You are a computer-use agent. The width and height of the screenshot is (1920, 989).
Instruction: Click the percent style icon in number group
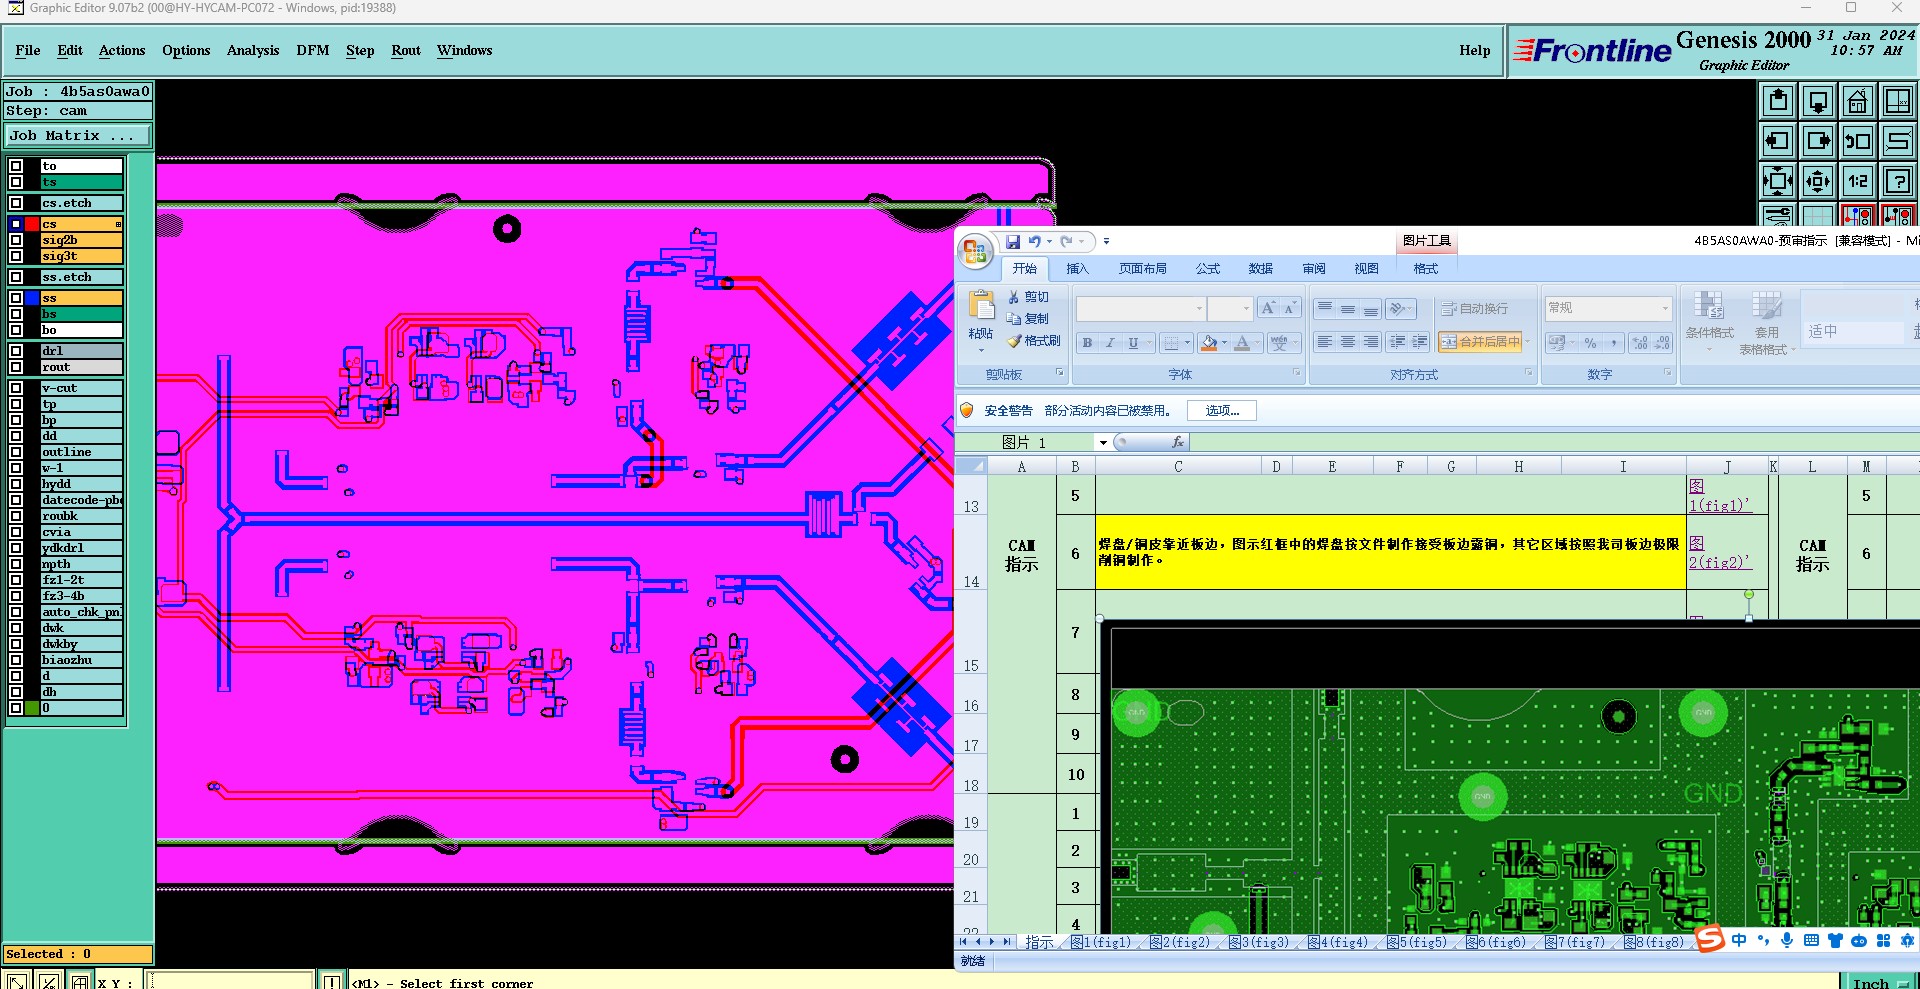coord(1590,343)
